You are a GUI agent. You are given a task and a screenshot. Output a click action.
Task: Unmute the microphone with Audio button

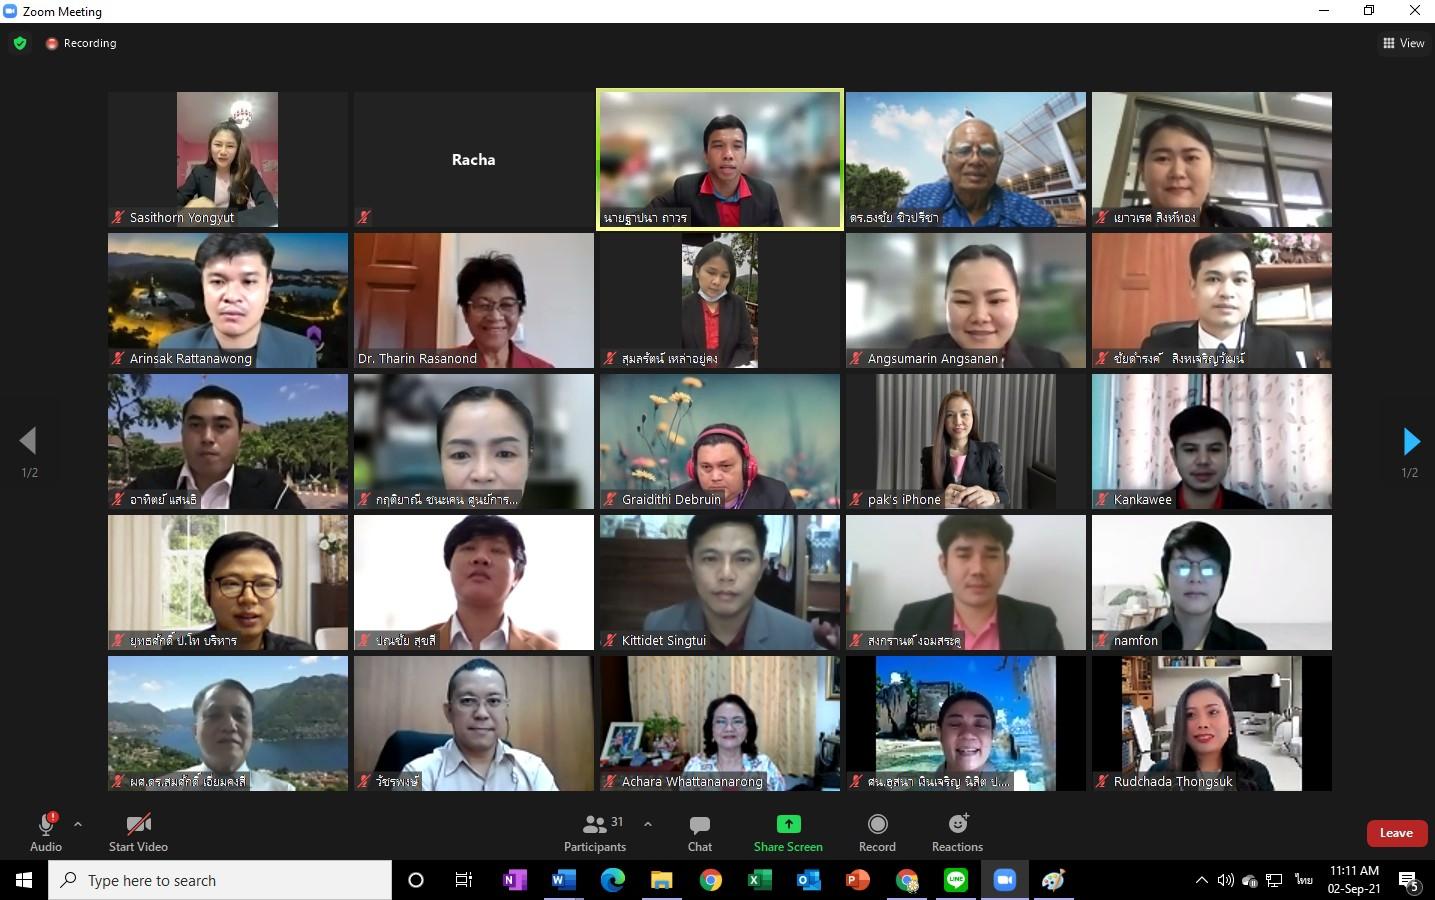tap(45, 832)
